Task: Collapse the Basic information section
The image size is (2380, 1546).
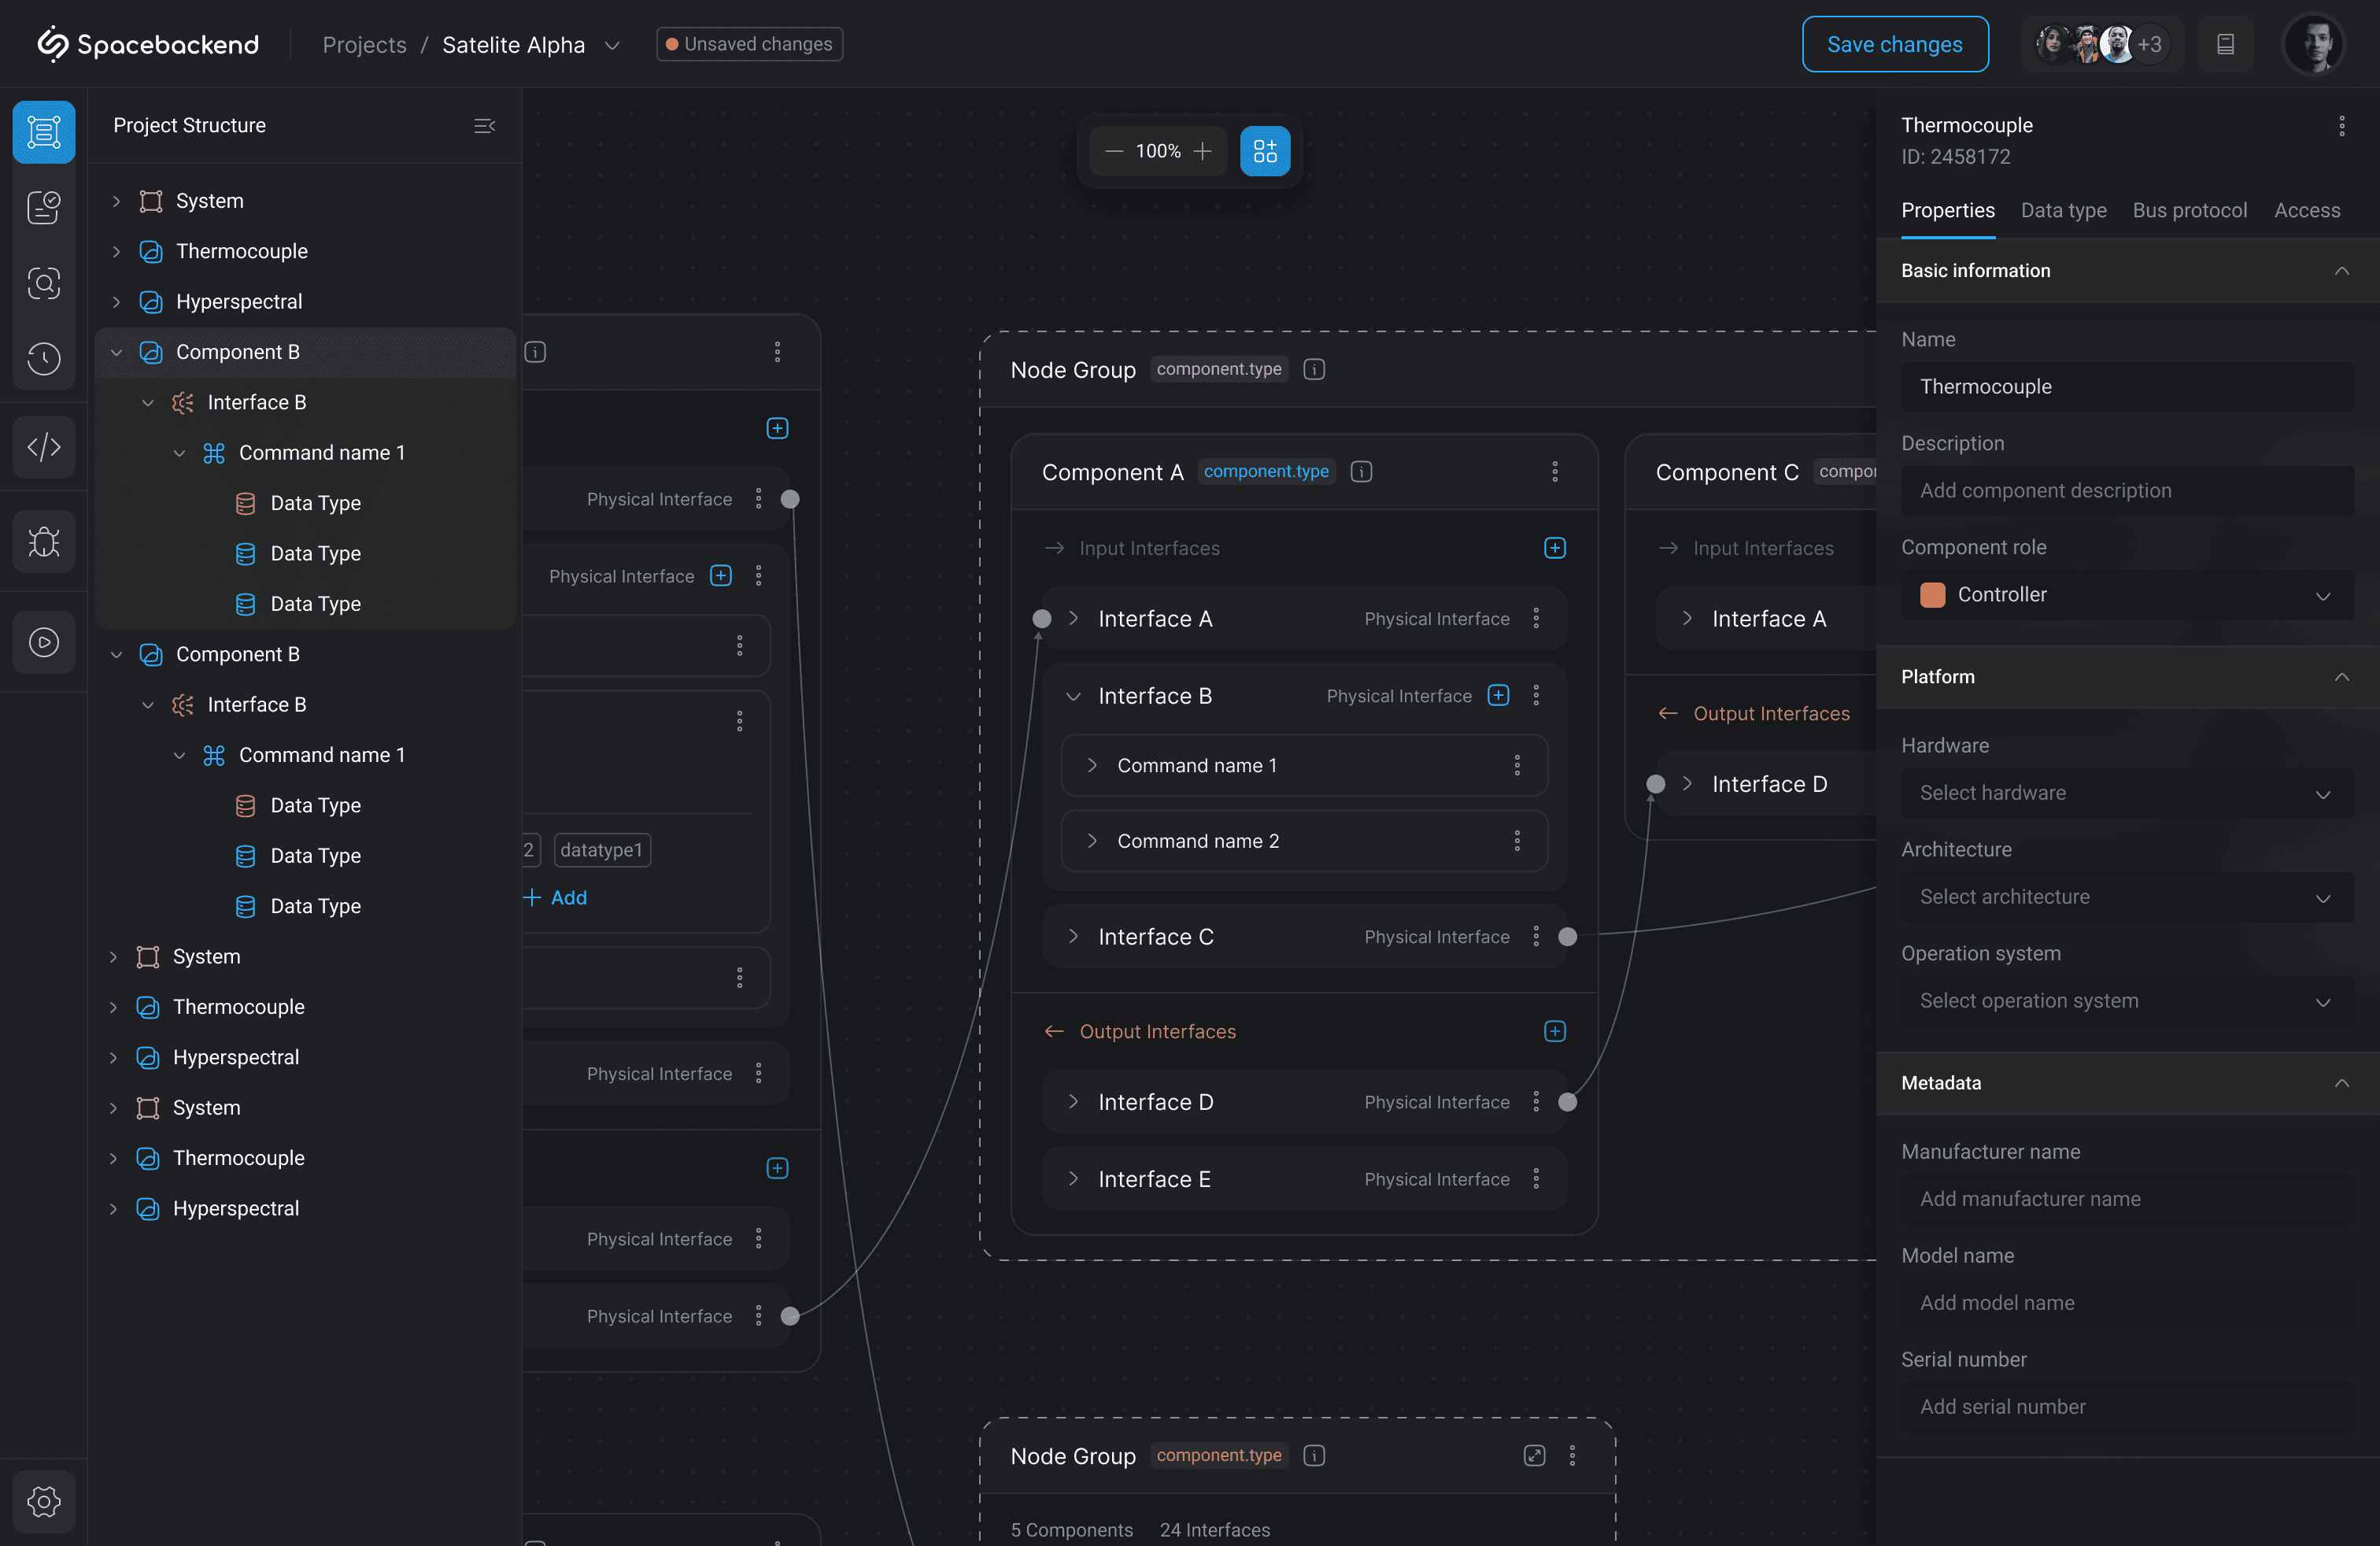Action: click(2341, 271)
